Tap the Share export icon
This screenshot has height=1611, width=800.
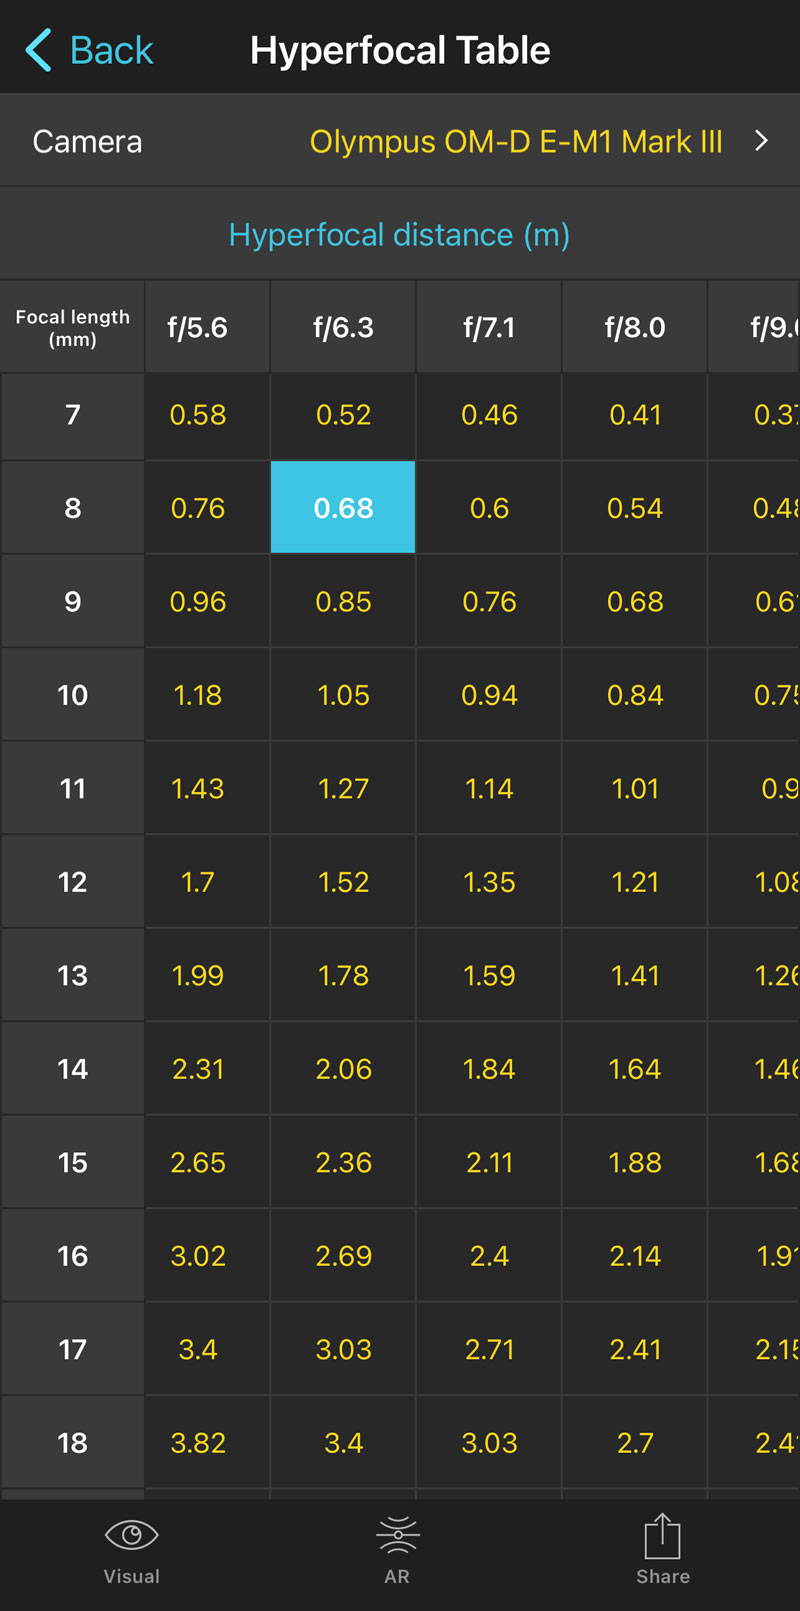point(662,1537)
